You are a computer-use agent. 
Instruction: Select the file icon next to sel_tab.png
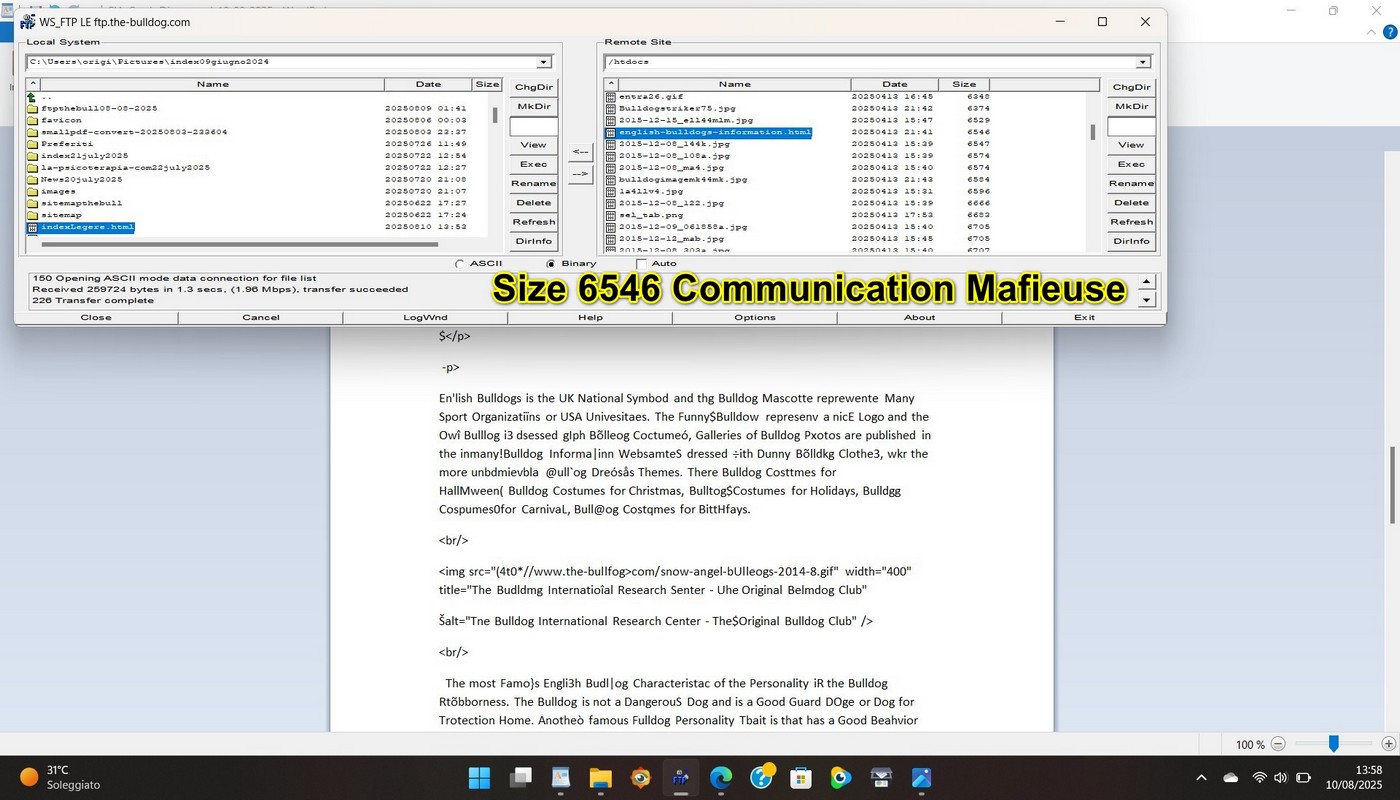pos(610,215)
